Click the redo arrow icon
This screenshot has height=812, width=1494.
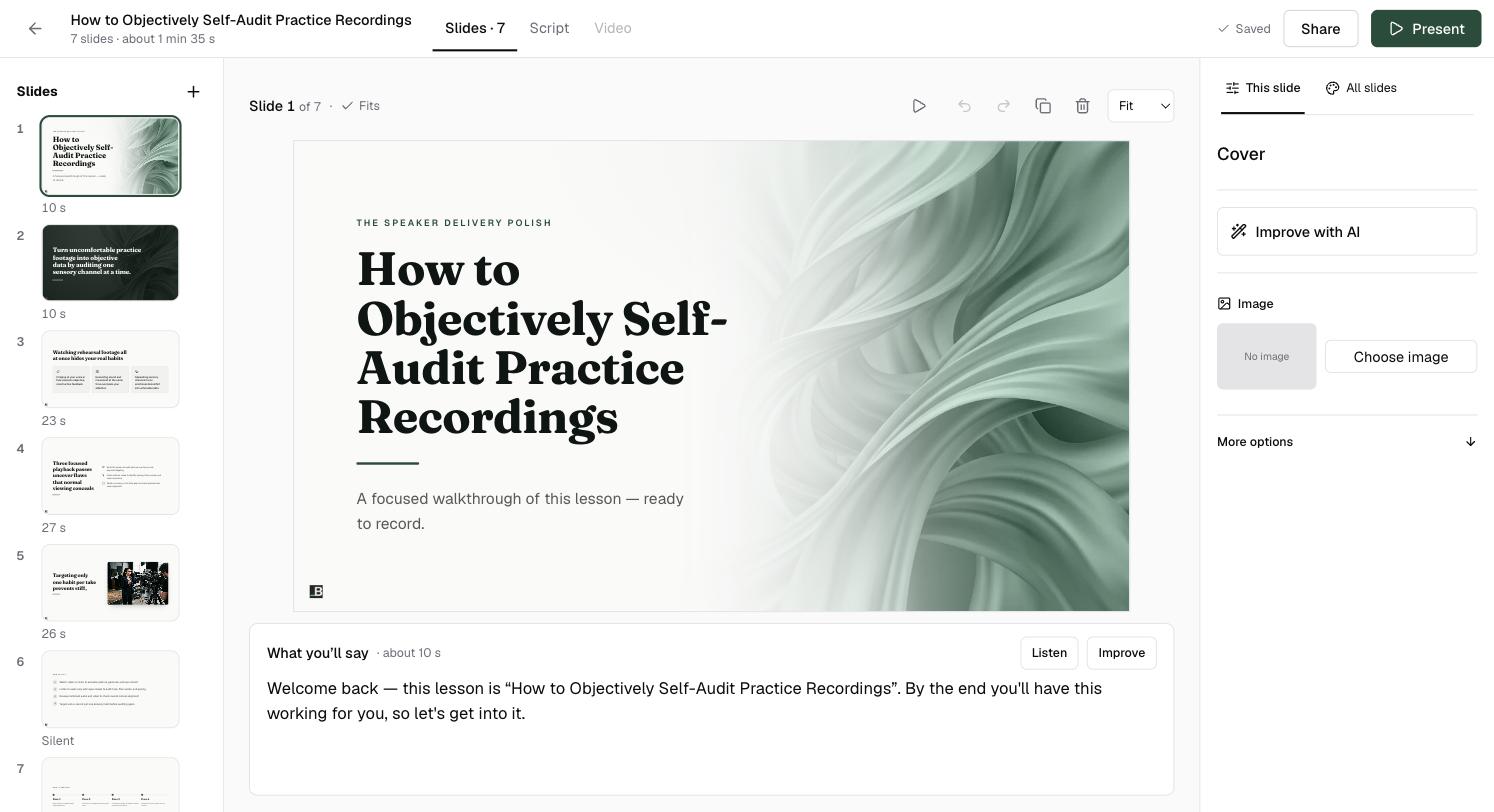pos(1003,106)
